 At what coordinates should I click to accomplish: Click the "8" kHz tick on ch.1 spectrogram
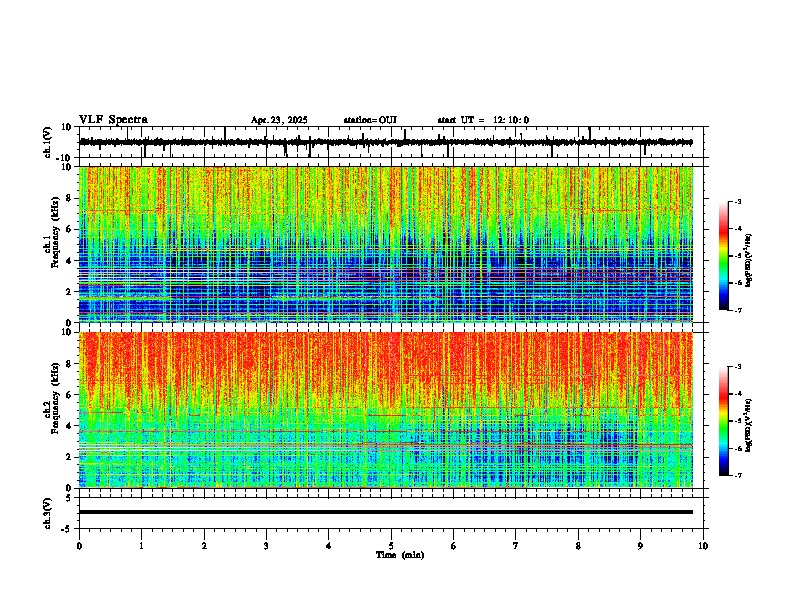tap(71, 198)
